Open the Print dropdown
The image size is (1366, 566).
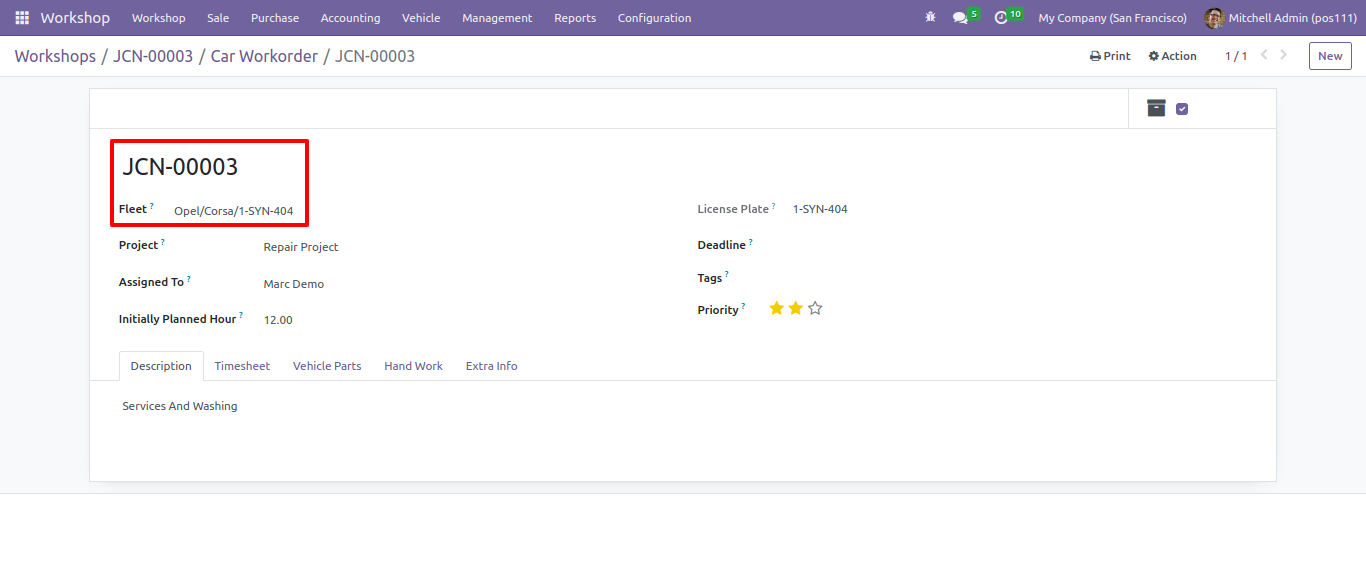[x=1110, y=56]
